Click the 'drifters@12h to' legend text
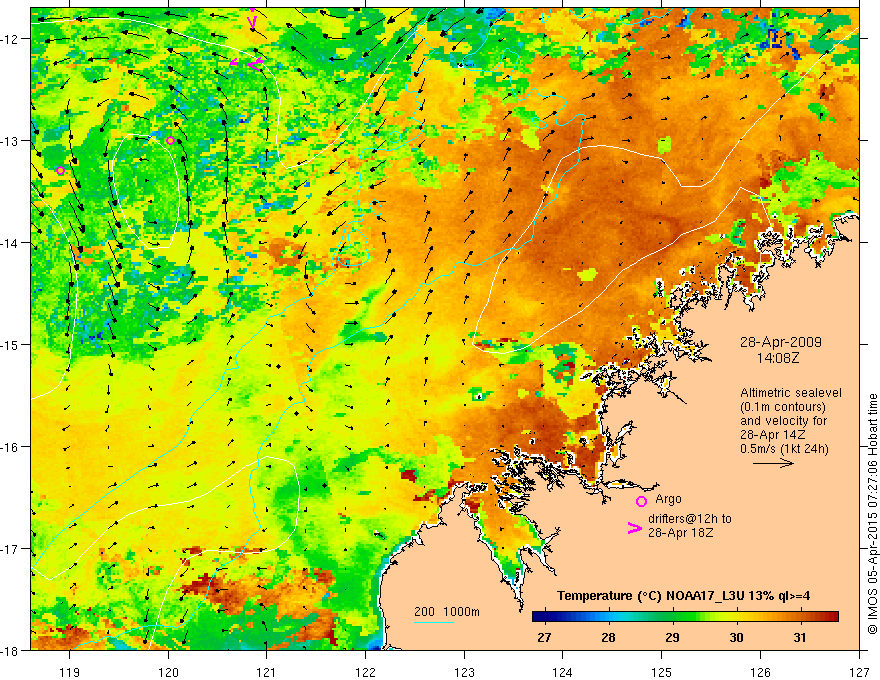This screenshot has width=880, height=680. pos(690,519)
